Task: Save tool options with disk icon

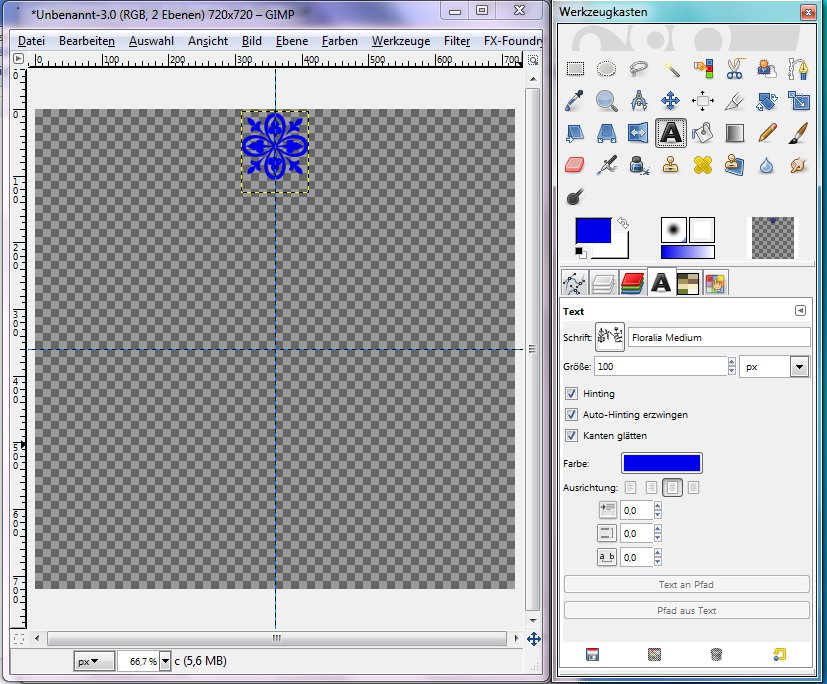Action: pos(592,654)
